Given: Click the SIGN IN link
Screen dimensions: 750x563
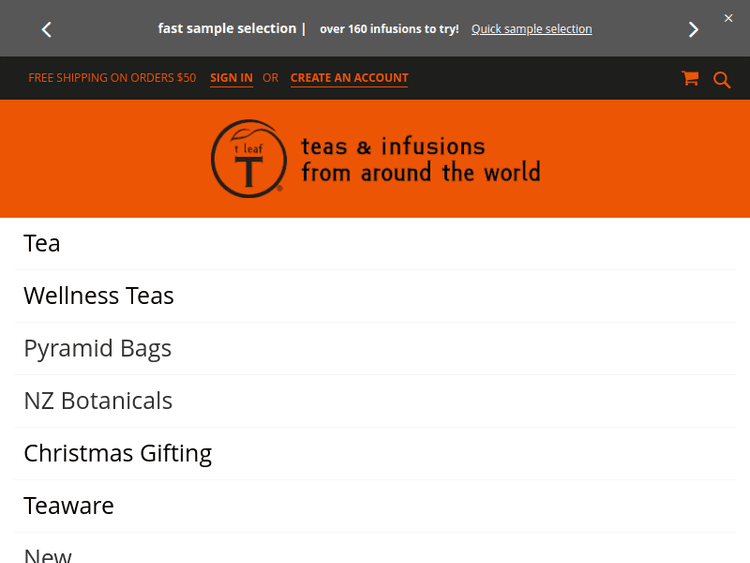Looking at the screenshot, I should (231, 78).
